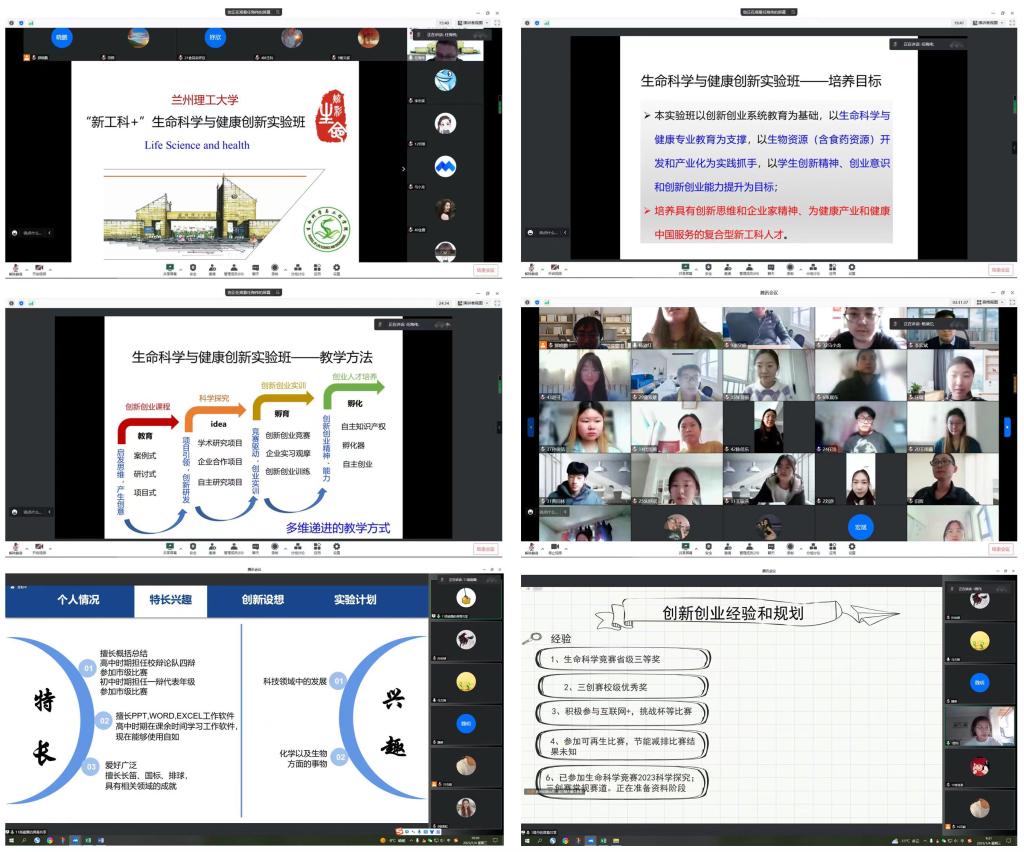Open Security shield in 兰州理工大学 slide meeting toolbar

click(x=192, y=268)
